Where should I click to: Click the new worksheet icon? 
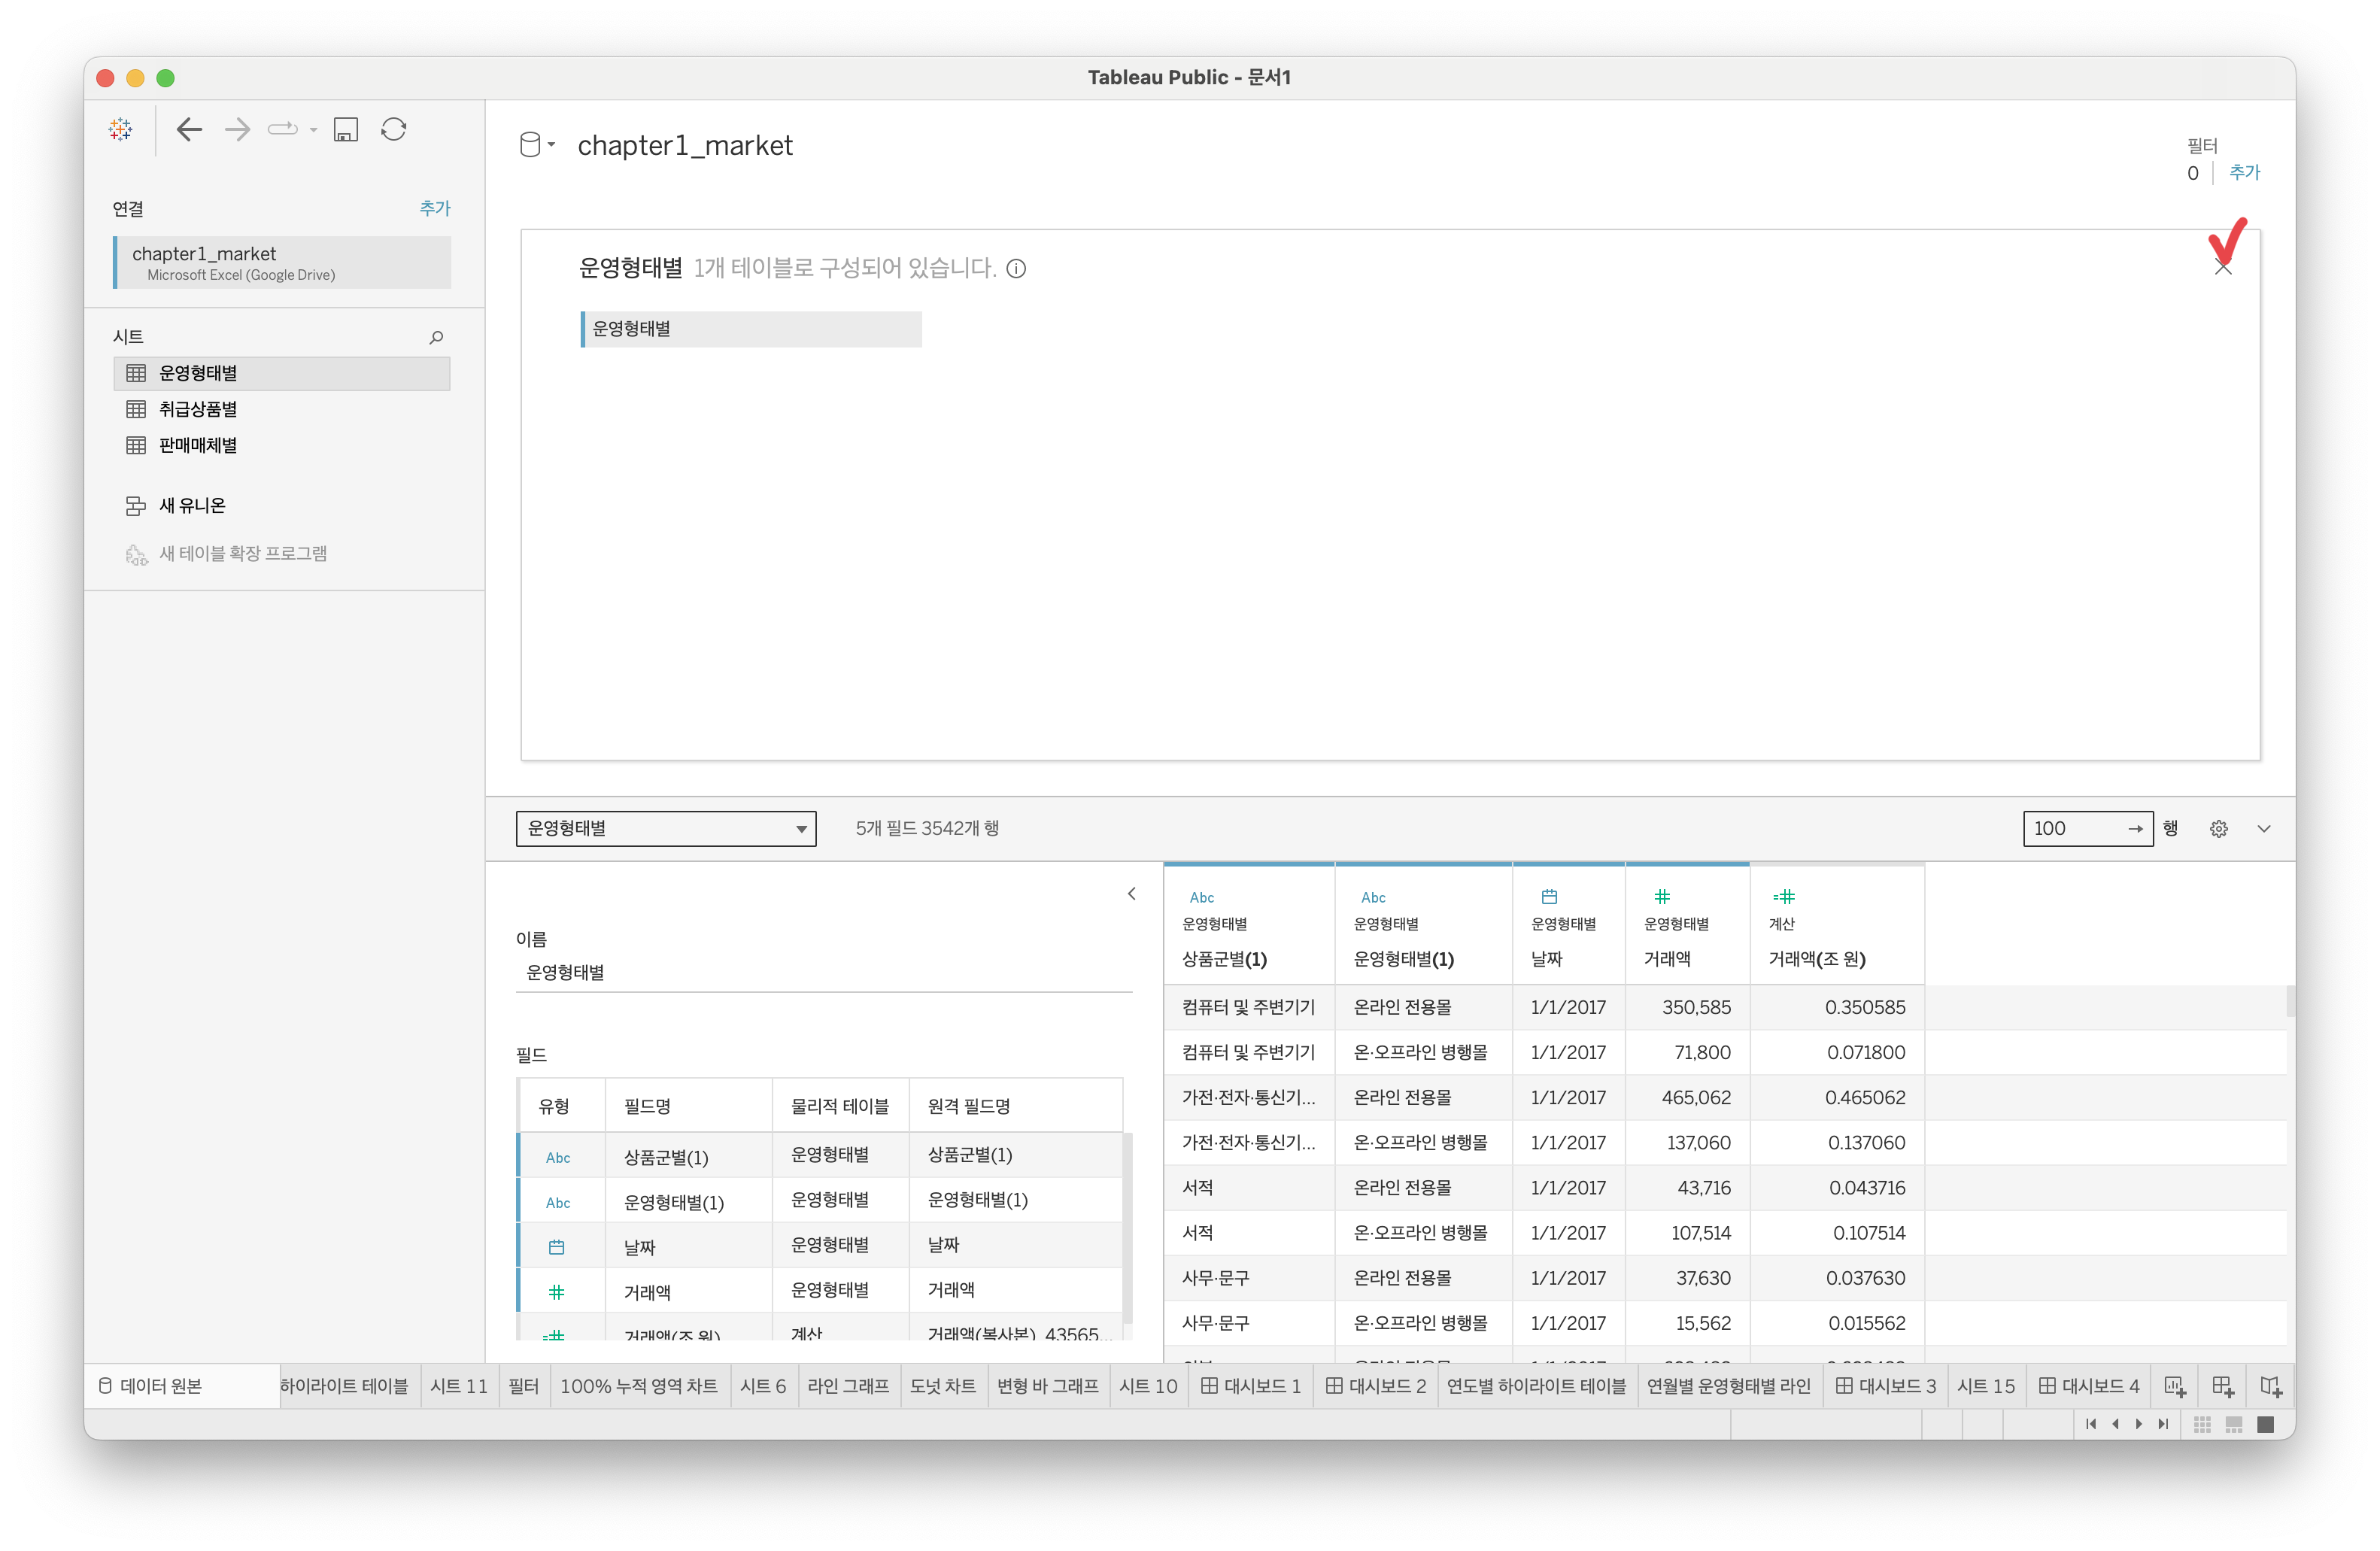coord(2174,1386)
